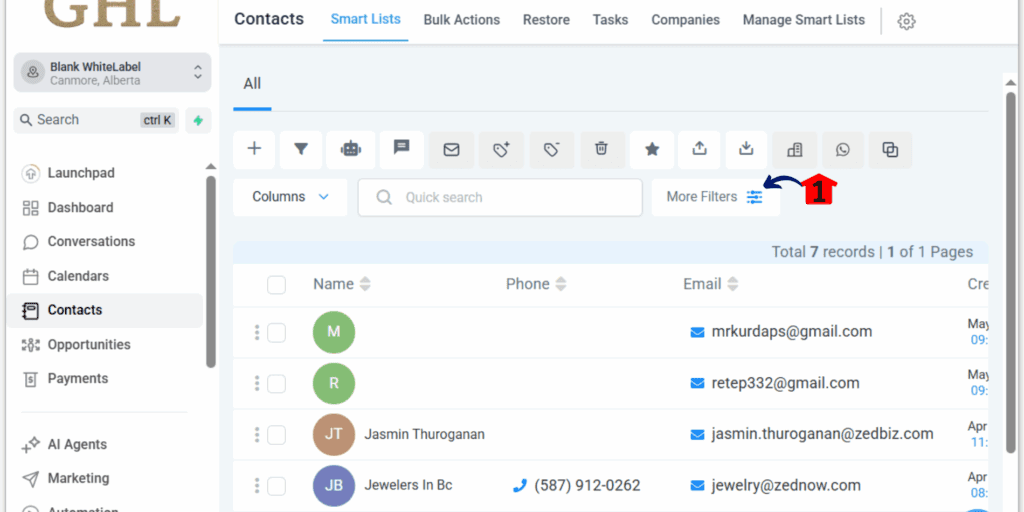Click the Merge Contacts overlapping squares icon

[890, 150]
